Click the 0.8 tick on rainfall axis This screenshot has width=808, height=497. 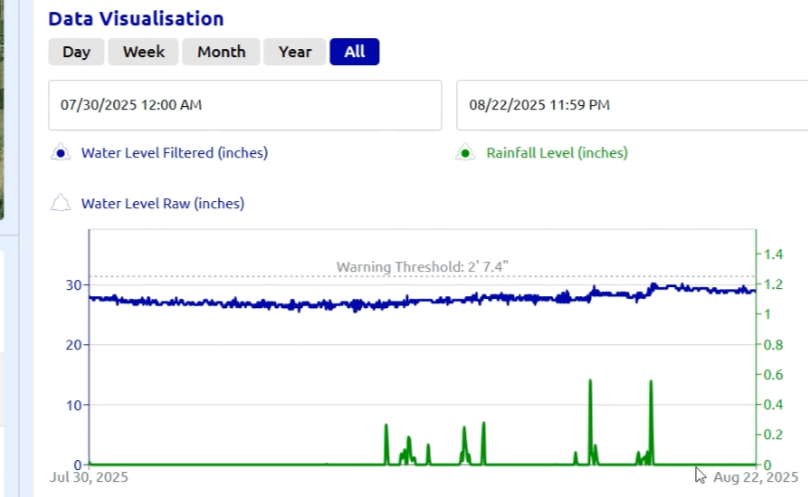pos(773,345)
